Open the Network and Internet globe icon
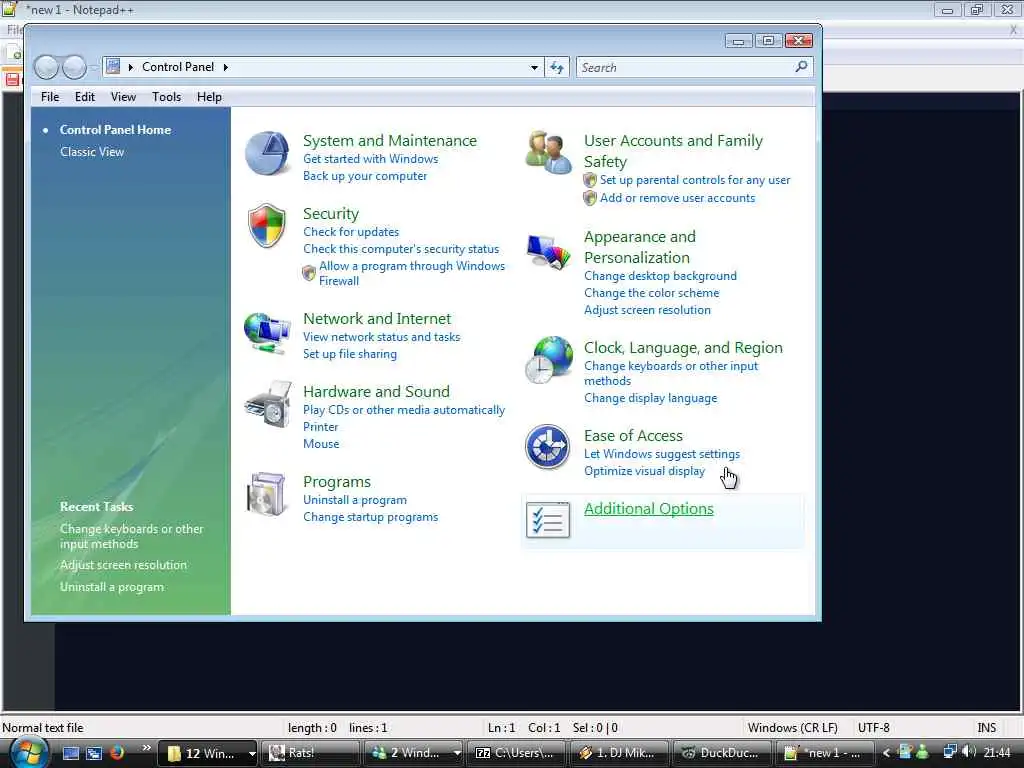1024x768 pixels. coord(267,333)
